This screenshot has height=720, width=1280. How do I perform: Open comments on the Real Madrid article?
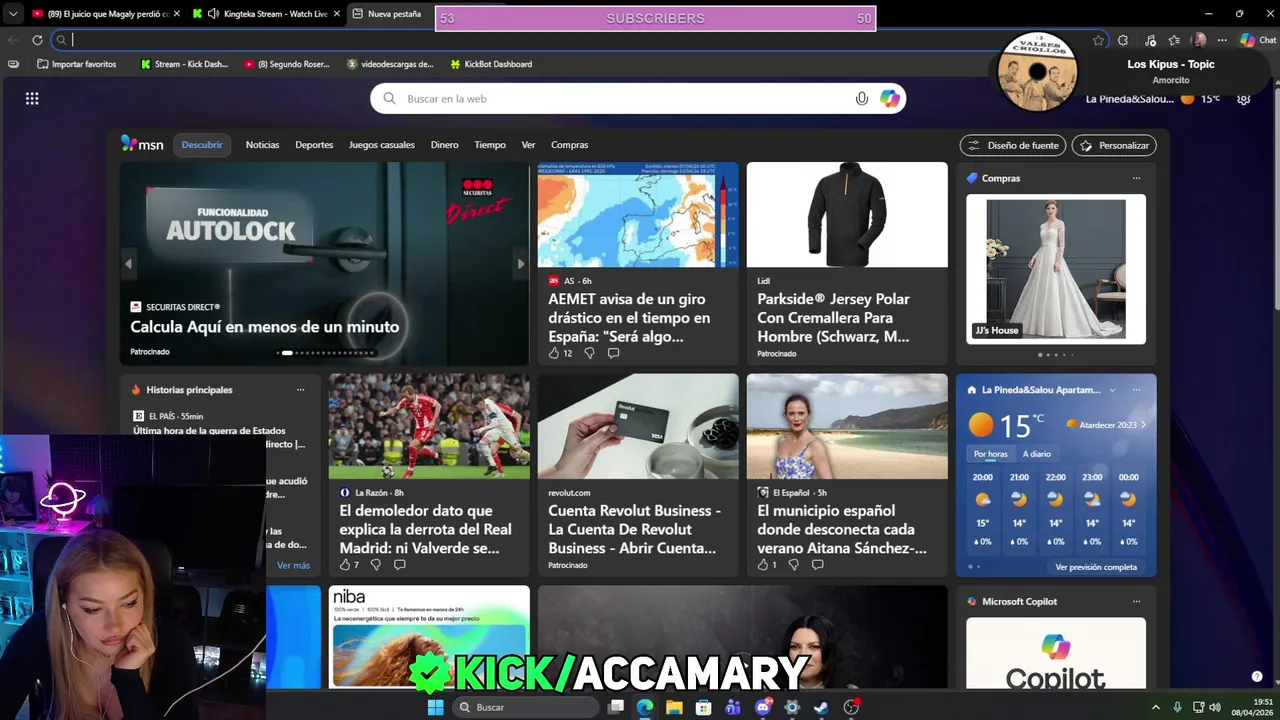(399, 565)
